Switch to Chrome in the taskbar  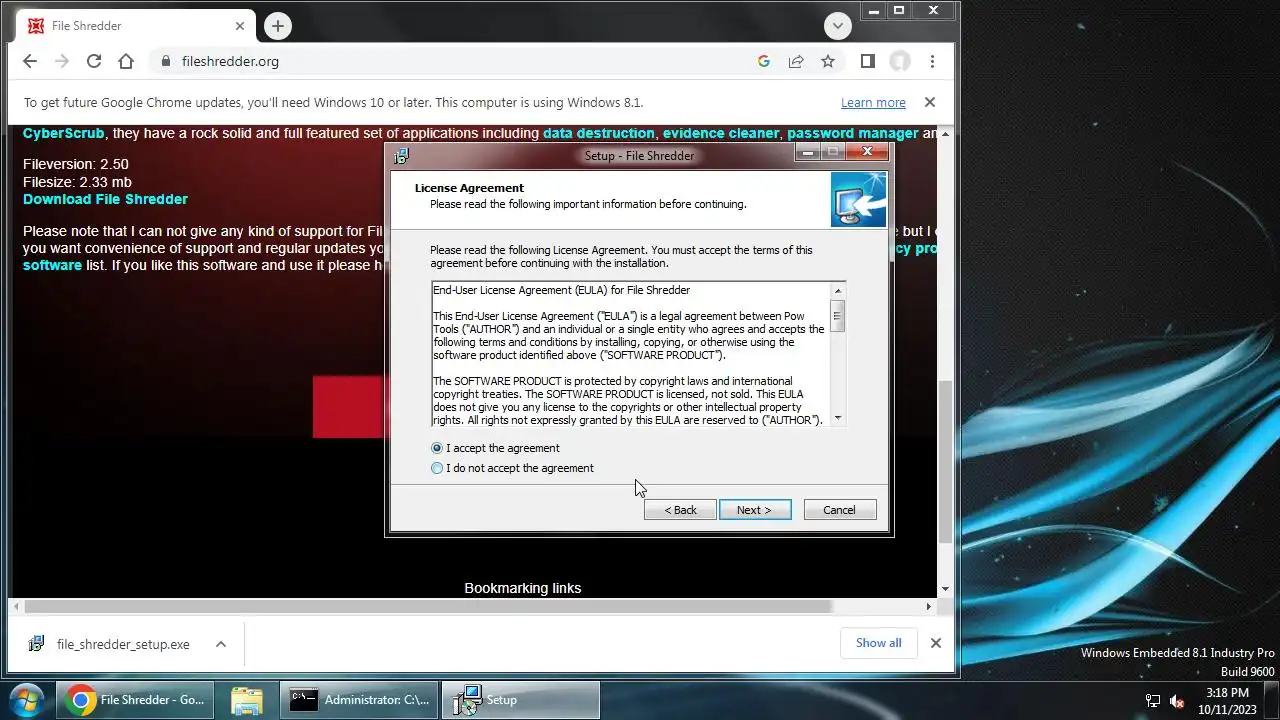tap(135, 700)
